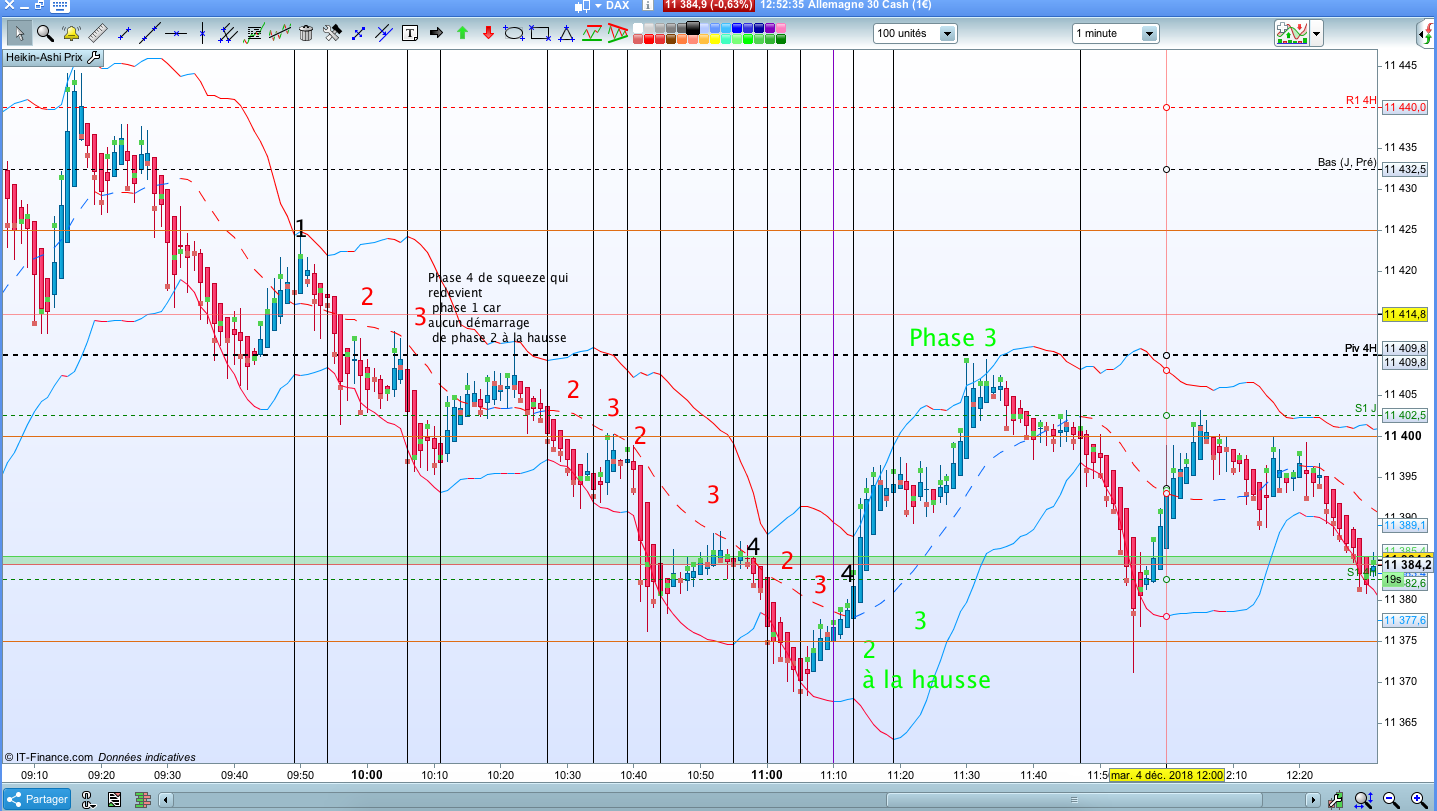This screenshot has height=811, width=1437.
Task: Select the ruler measurement tool
Action: (x=98, y=33)
